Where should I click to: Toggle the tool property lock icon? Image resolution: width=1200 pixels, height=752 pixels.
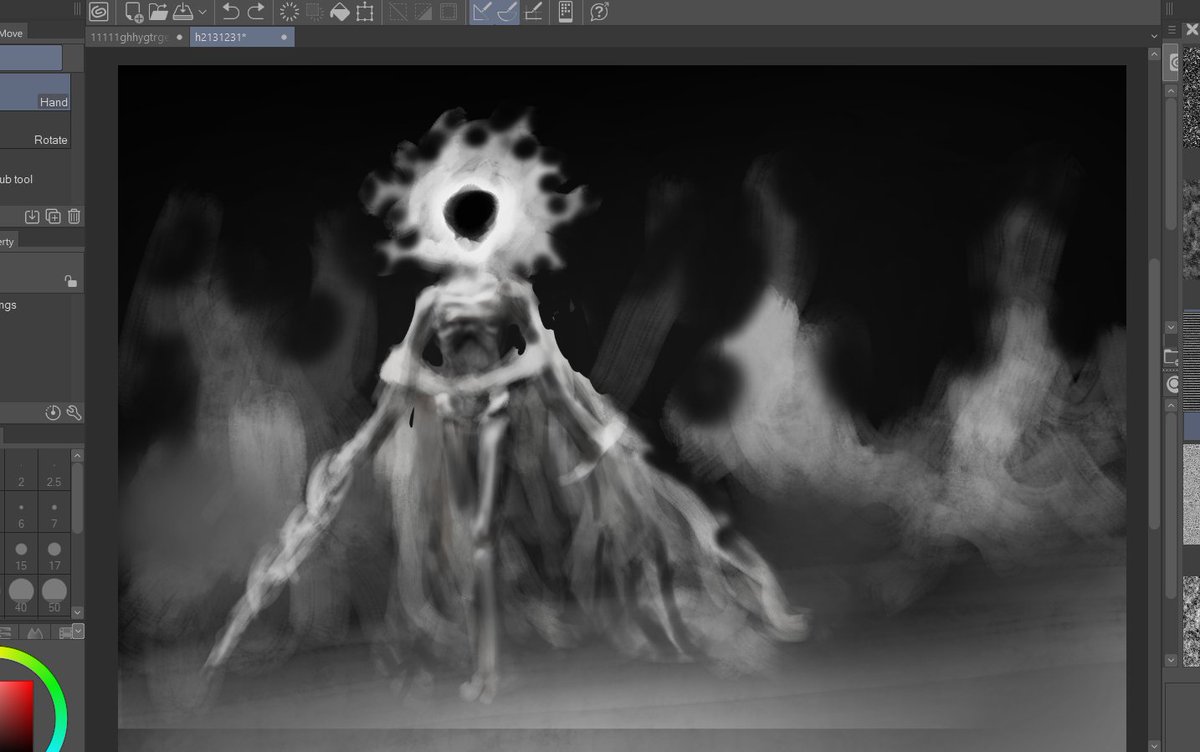70,282
